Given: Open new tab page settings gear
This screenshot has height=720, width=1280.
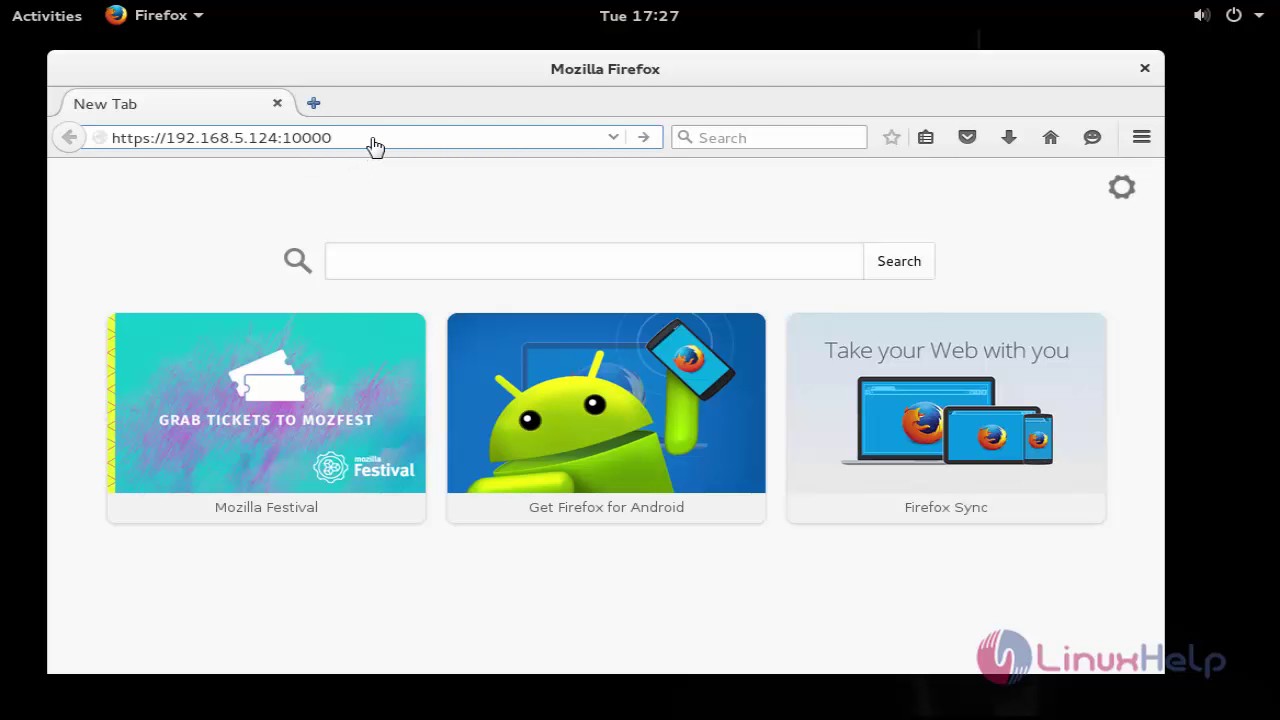Looking at the screenshot, I should pyautogui.click(x=1122, y=187).
